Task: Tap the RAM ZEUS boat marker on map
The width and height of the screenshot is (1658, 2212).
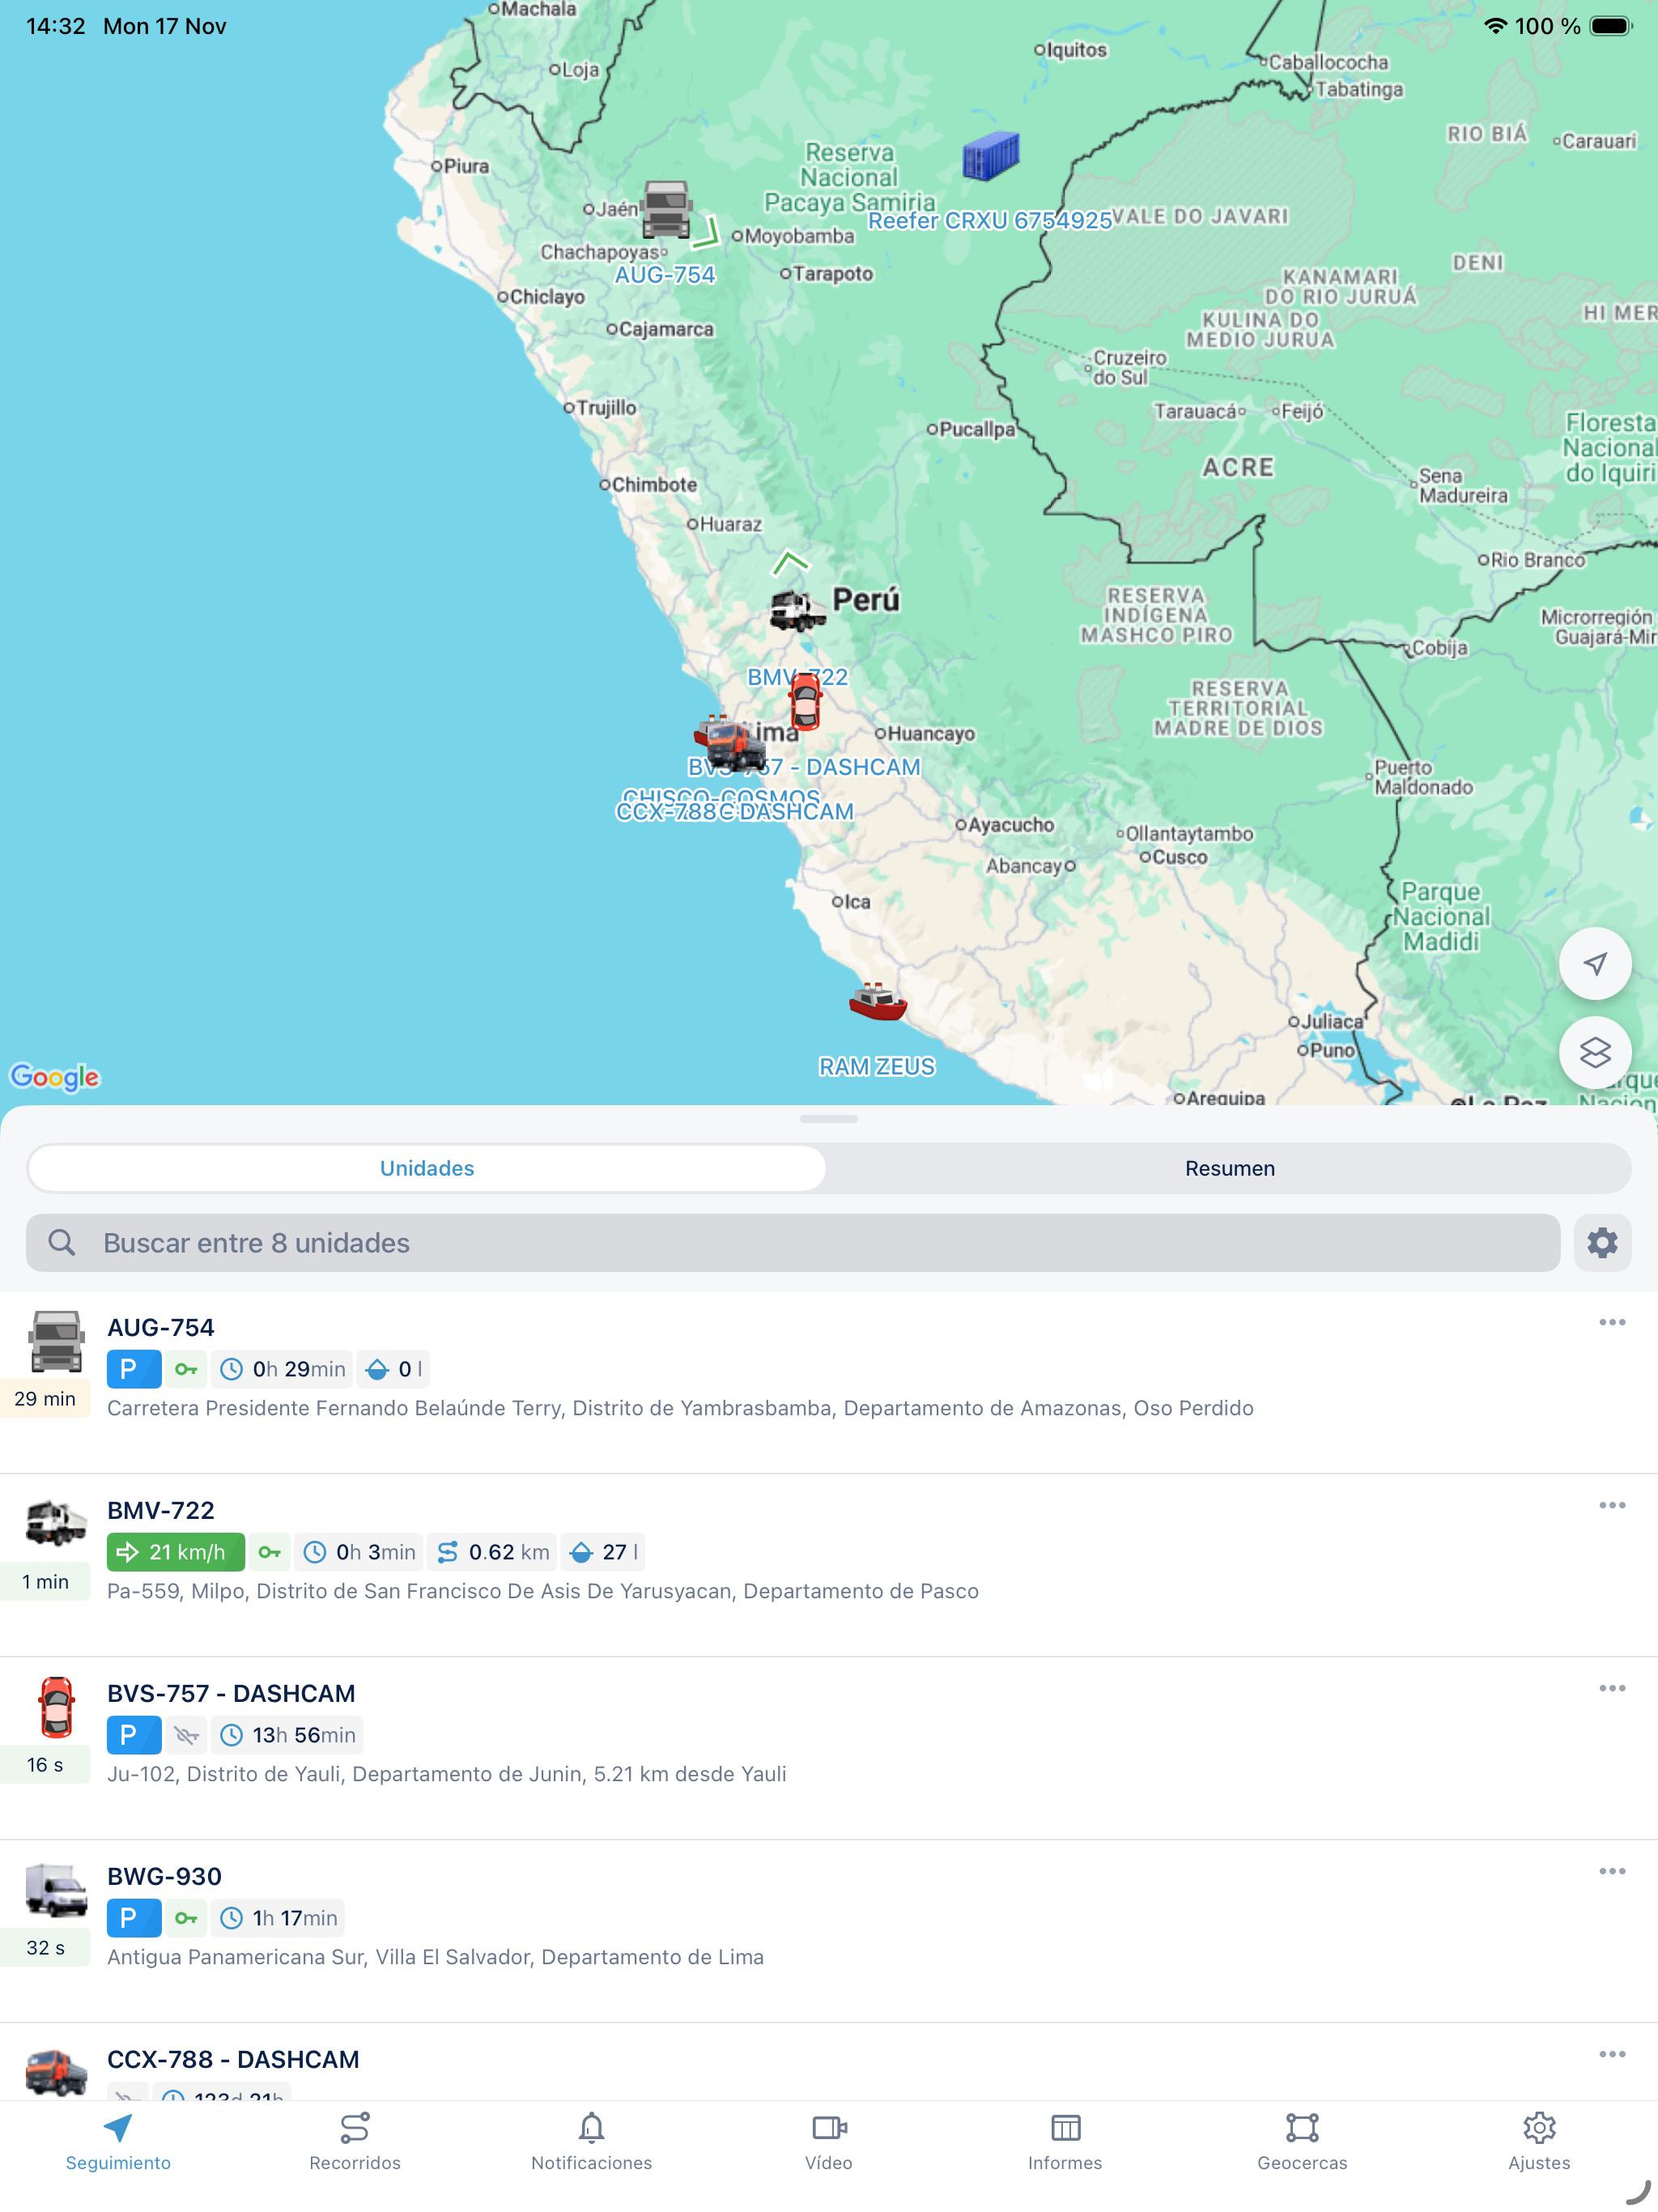Action: pos(877,1001)
